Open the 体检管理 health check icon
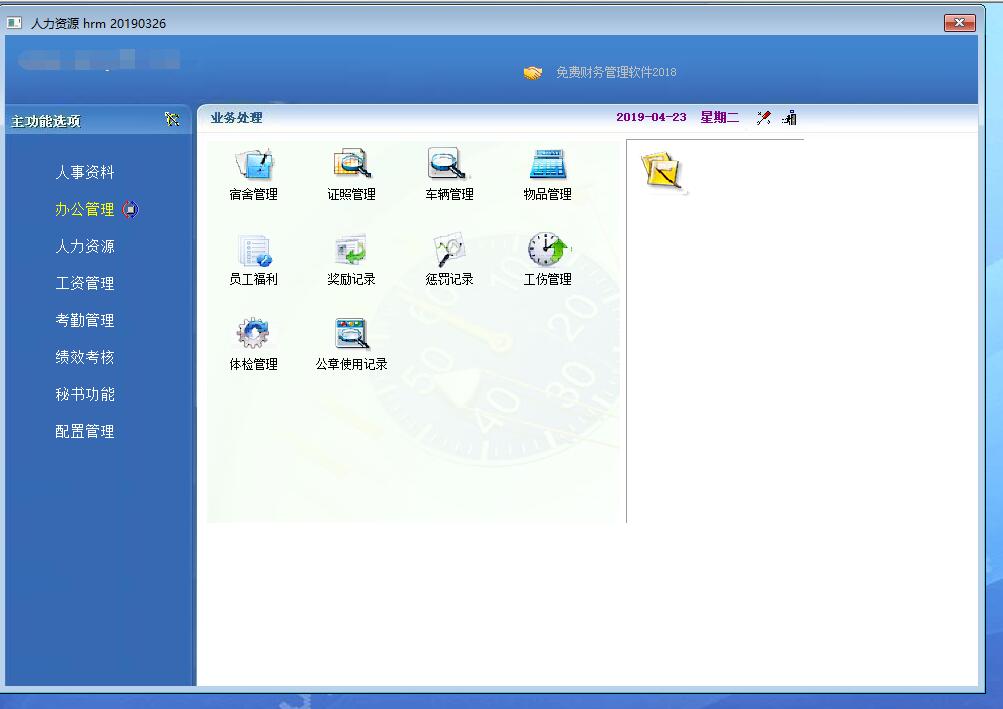Image resolution: width=1003 pixels, height=709 pixels. pos(253,334)
